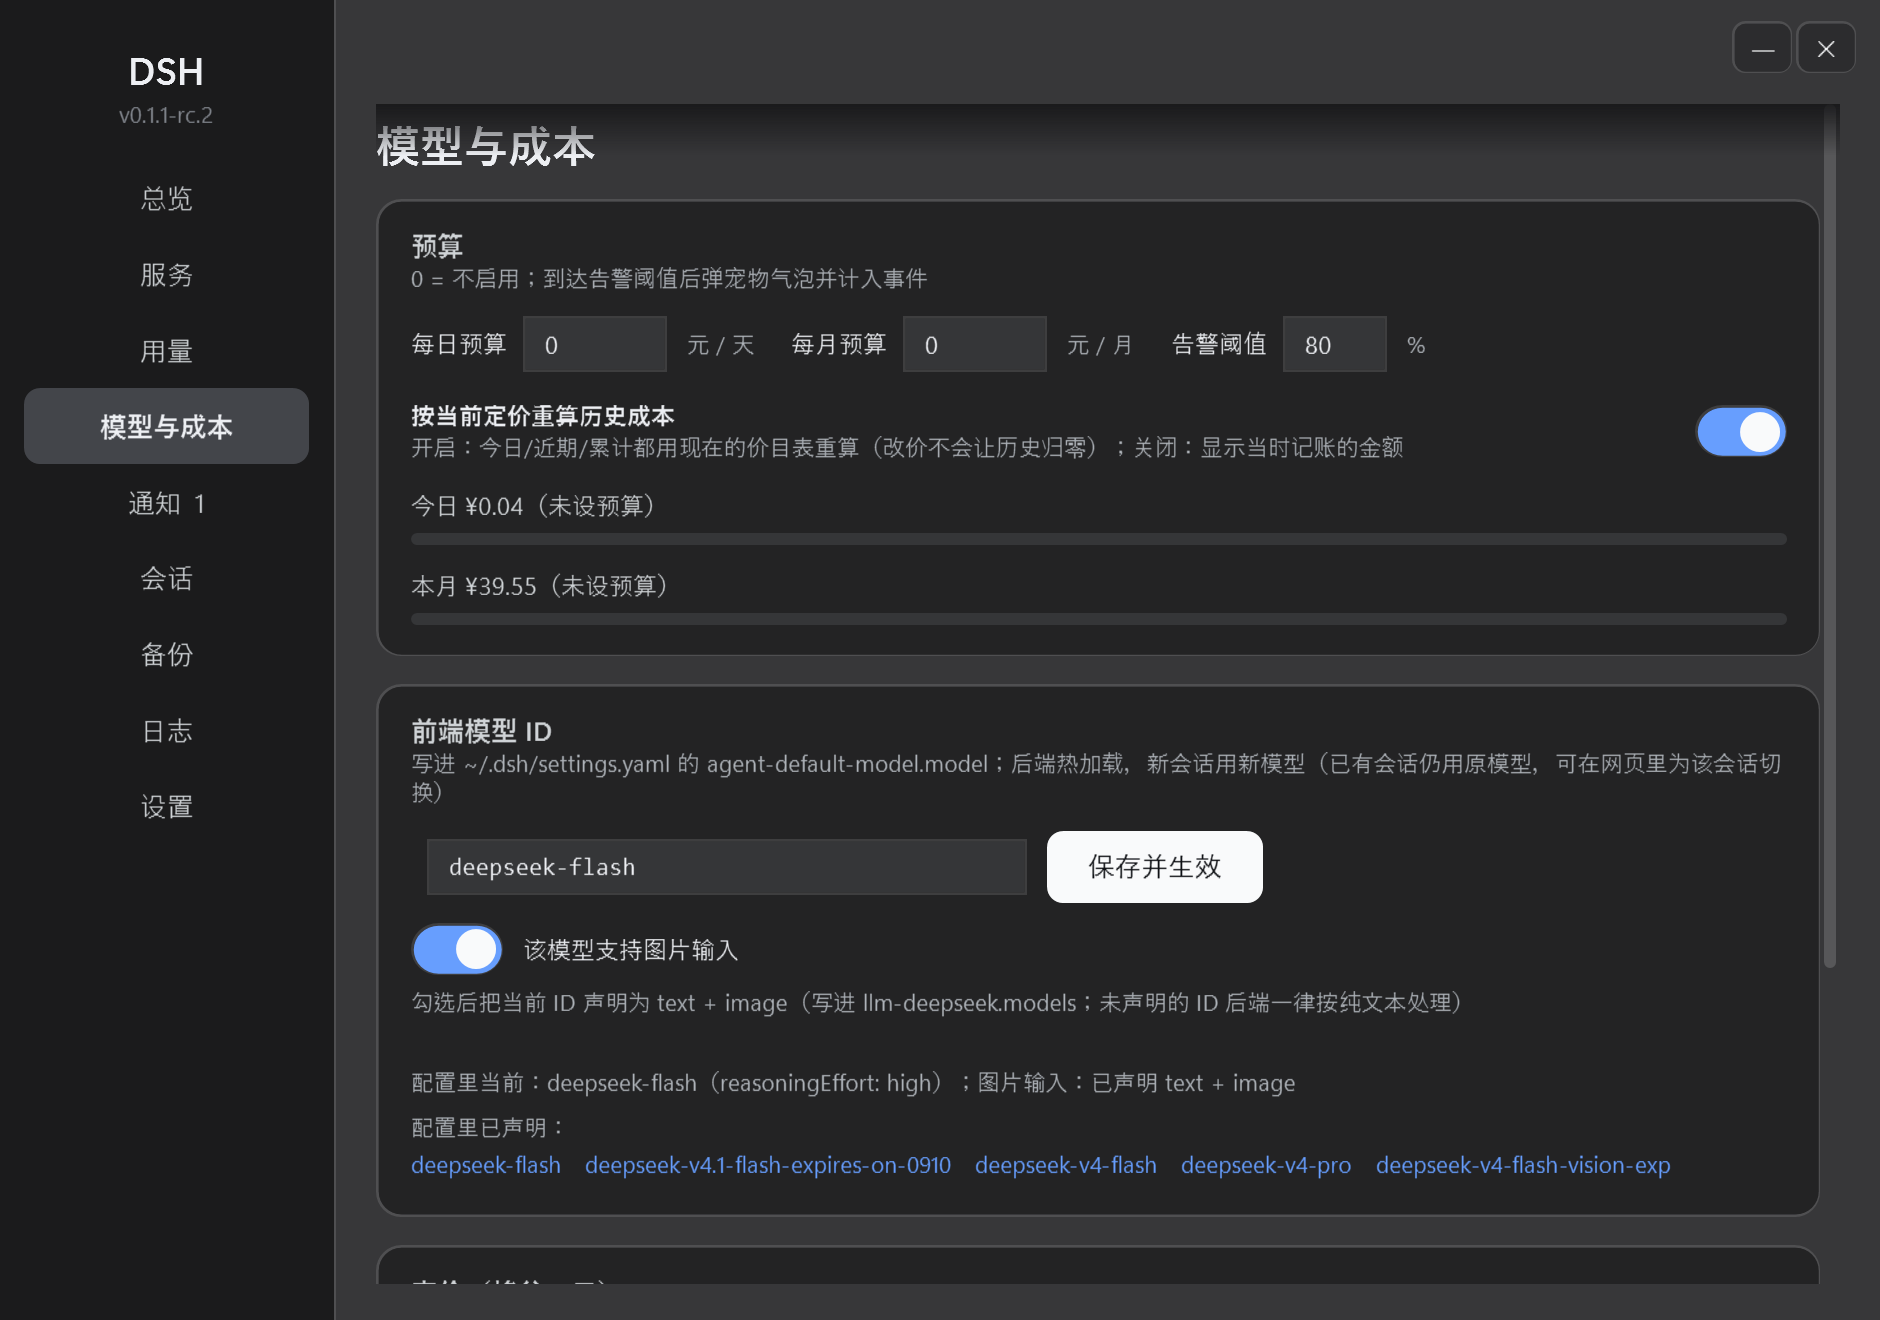The image size is (1880, 1320).
Task: Click the 配置里当前 deepseek-flash status line
Action: [x=853, y=1083]
